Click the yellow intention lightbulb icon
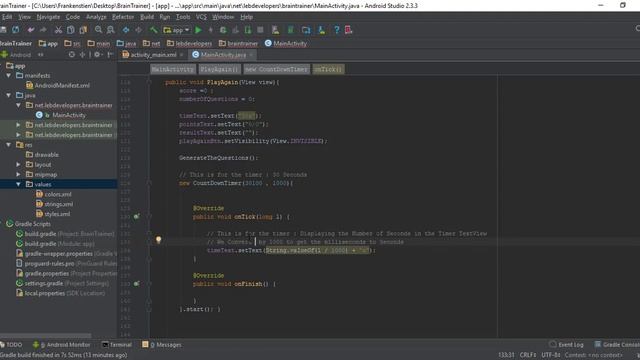This screenshot has height=360, width=640. pos(158,240)
